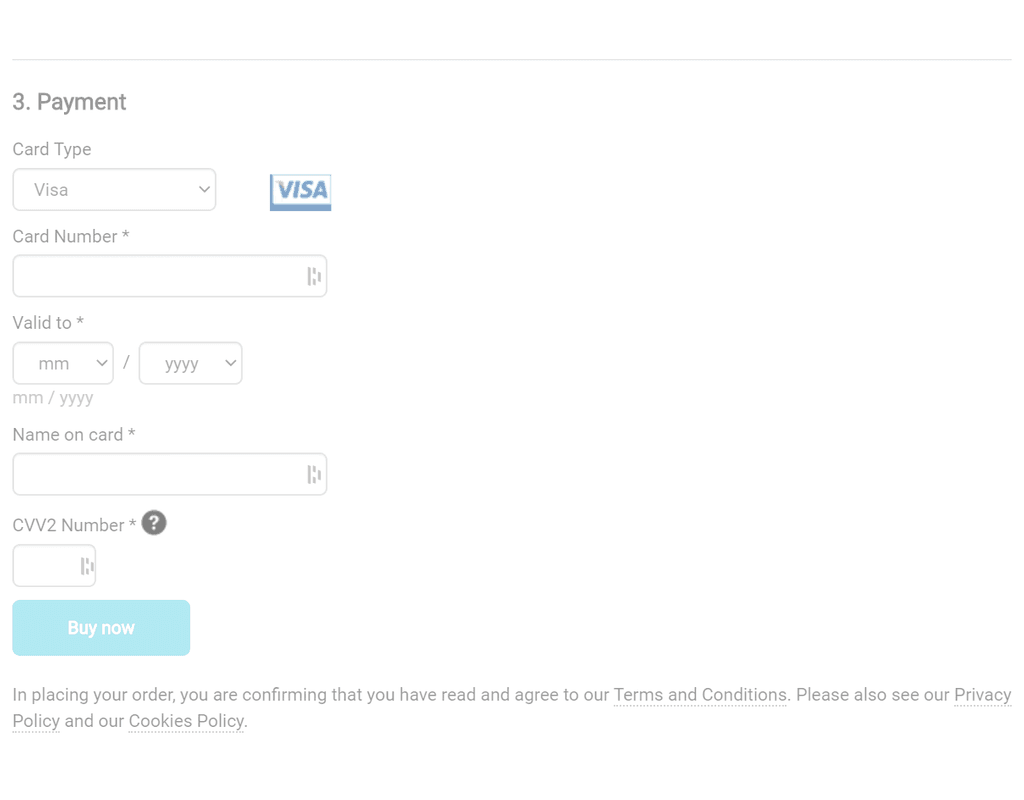Click the autofill icon inside Name on card field
The height and width of the screenshot is (800, 1024).
pos(314,475)
